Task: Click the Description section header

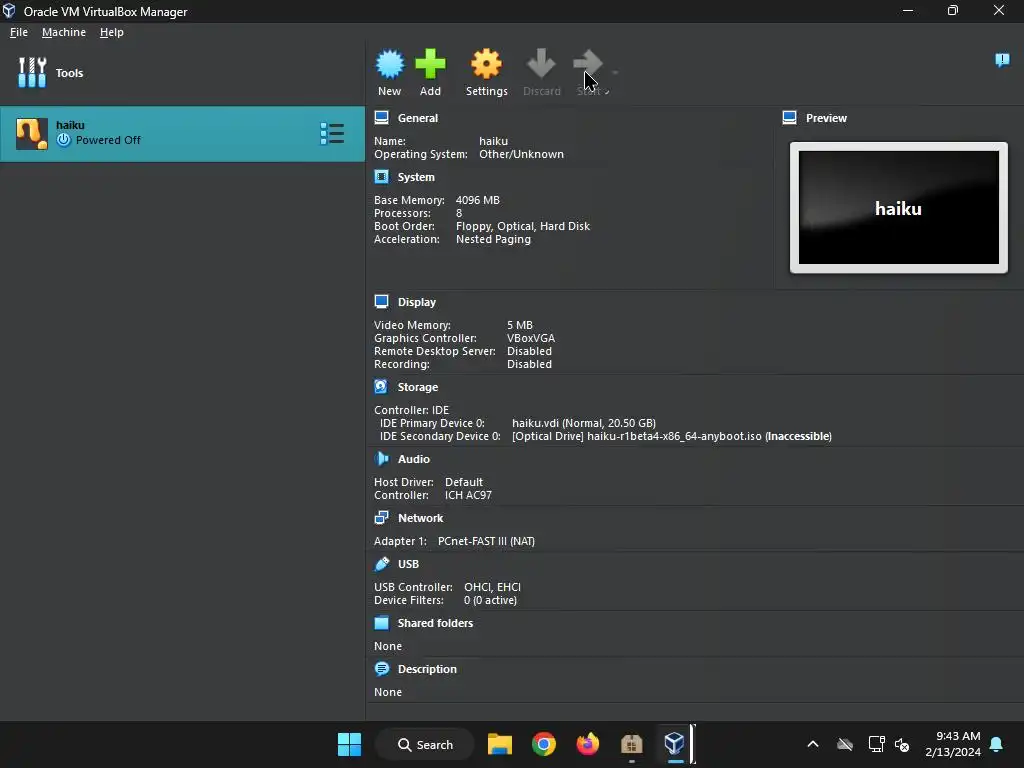Action: 427,669
